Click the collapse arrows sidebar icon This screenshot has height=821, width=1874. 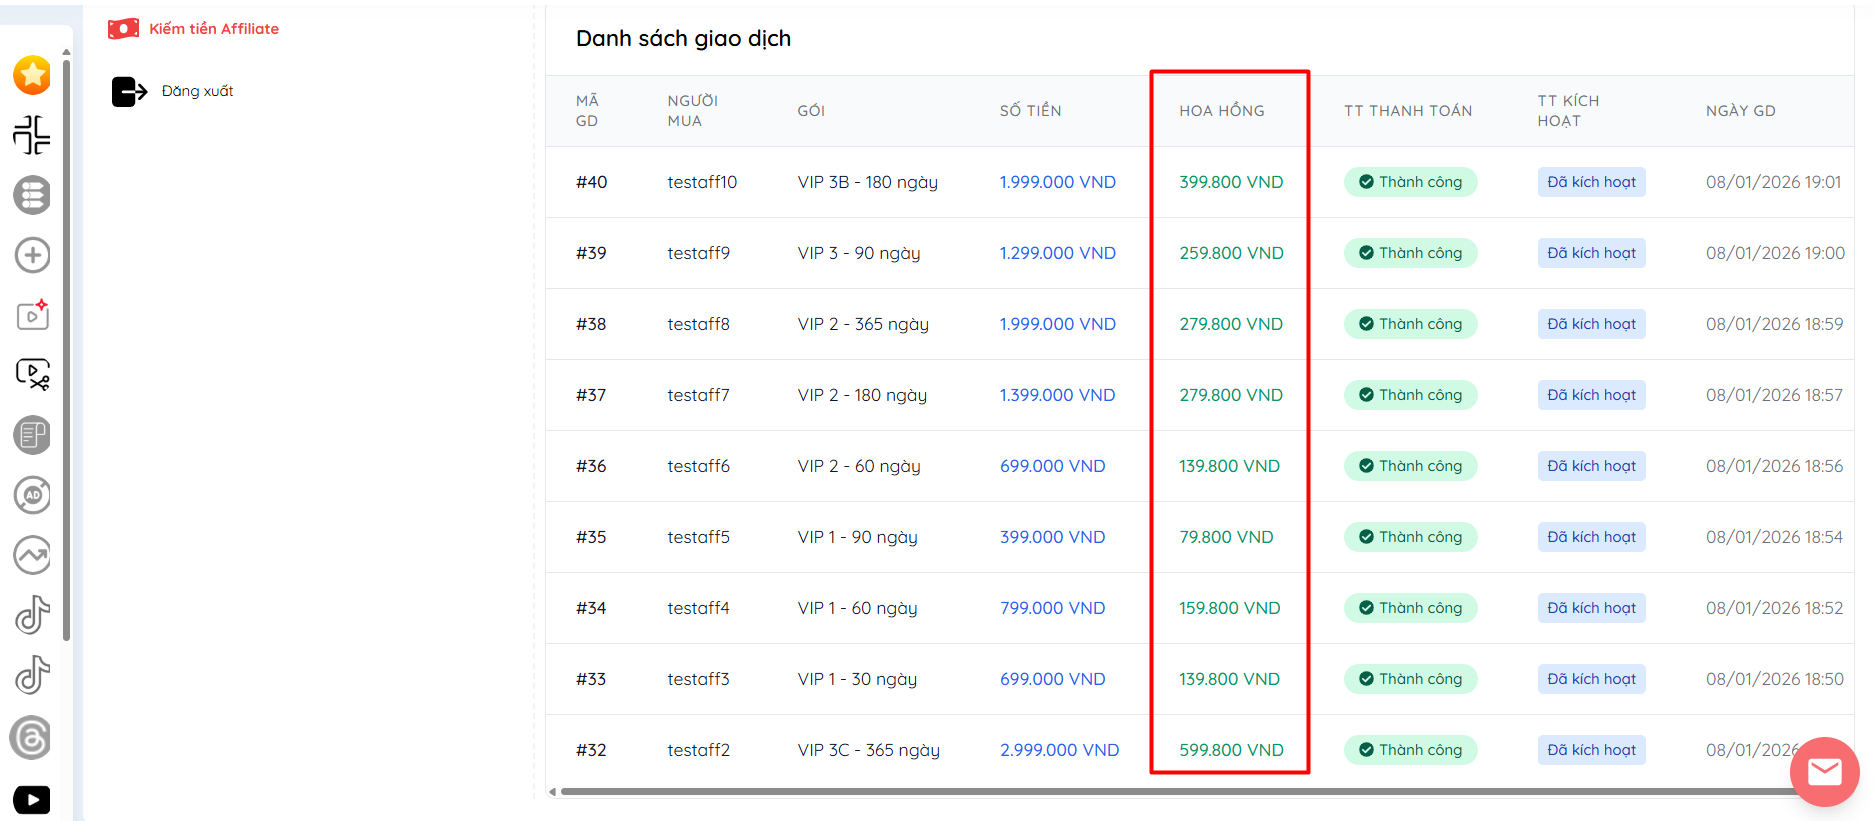32,135
